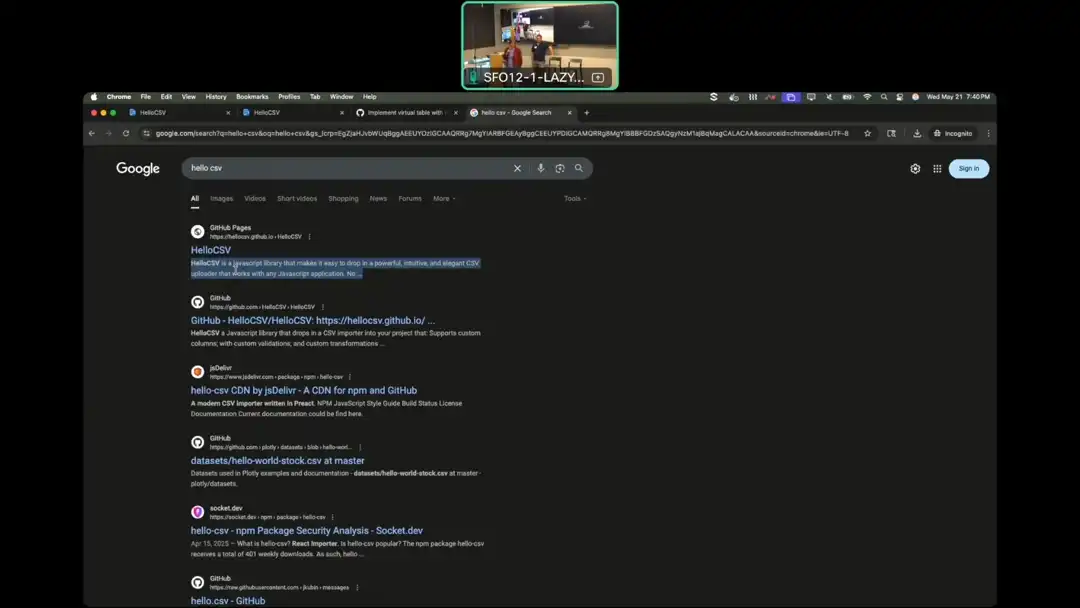Open the Apple menu
1080x608 pixels.
pos(94,97)
